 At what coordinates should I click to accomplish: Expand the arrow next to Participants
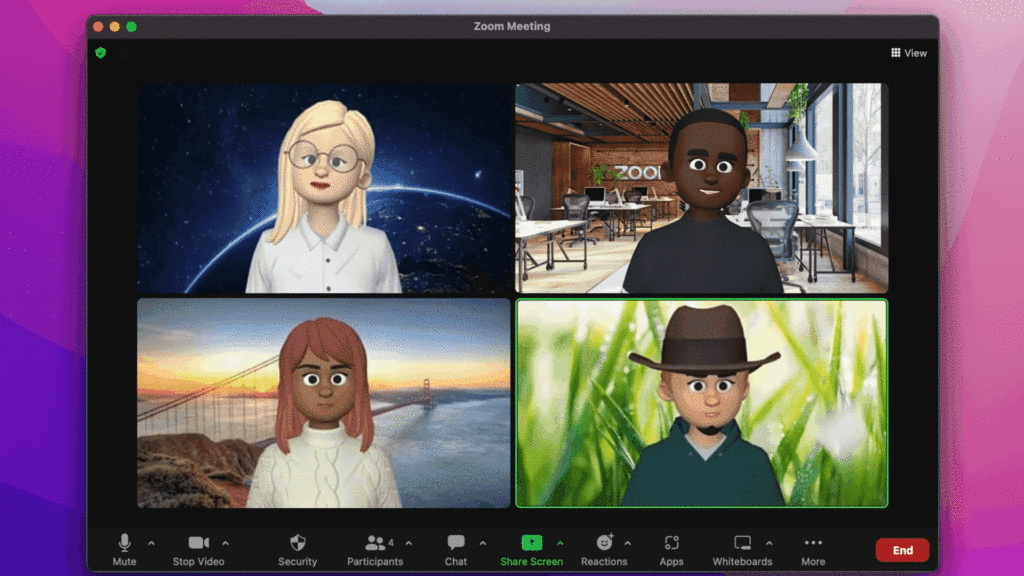tap(408, 543)
